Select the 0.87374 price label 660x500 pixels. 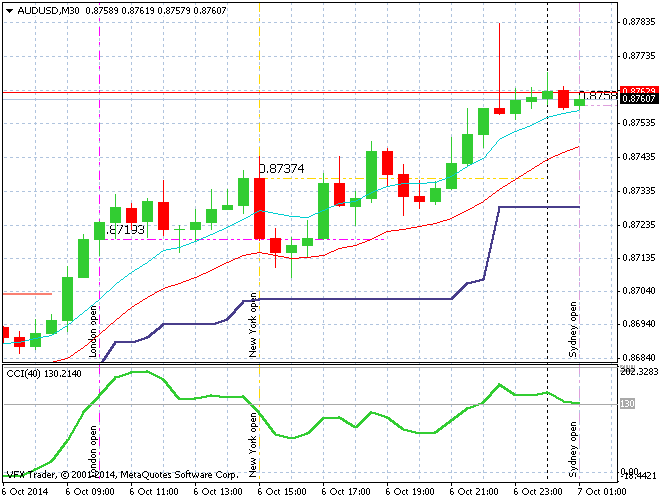tap(281, 170)
